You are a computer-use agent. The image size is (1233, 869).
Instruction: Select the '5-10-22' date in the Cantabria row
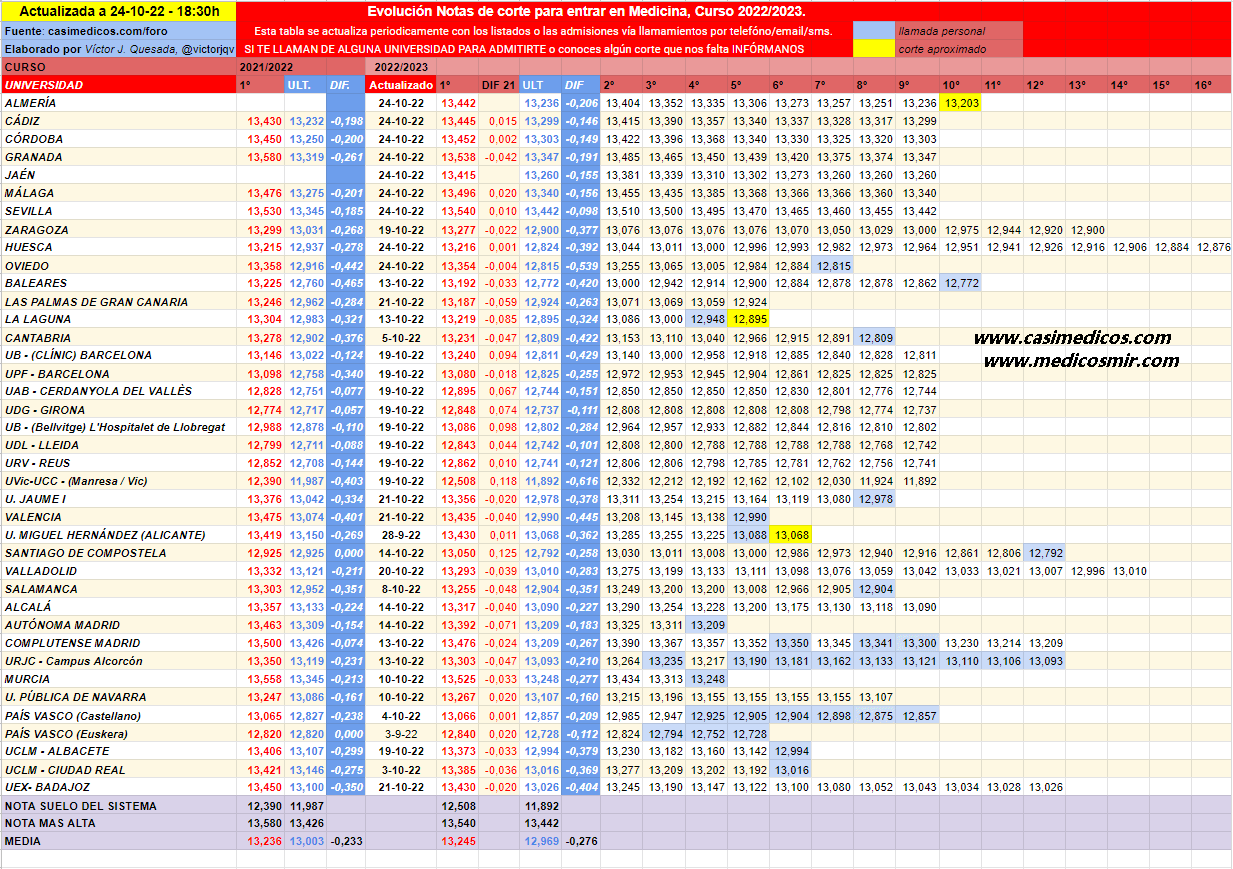pos(401,338)
